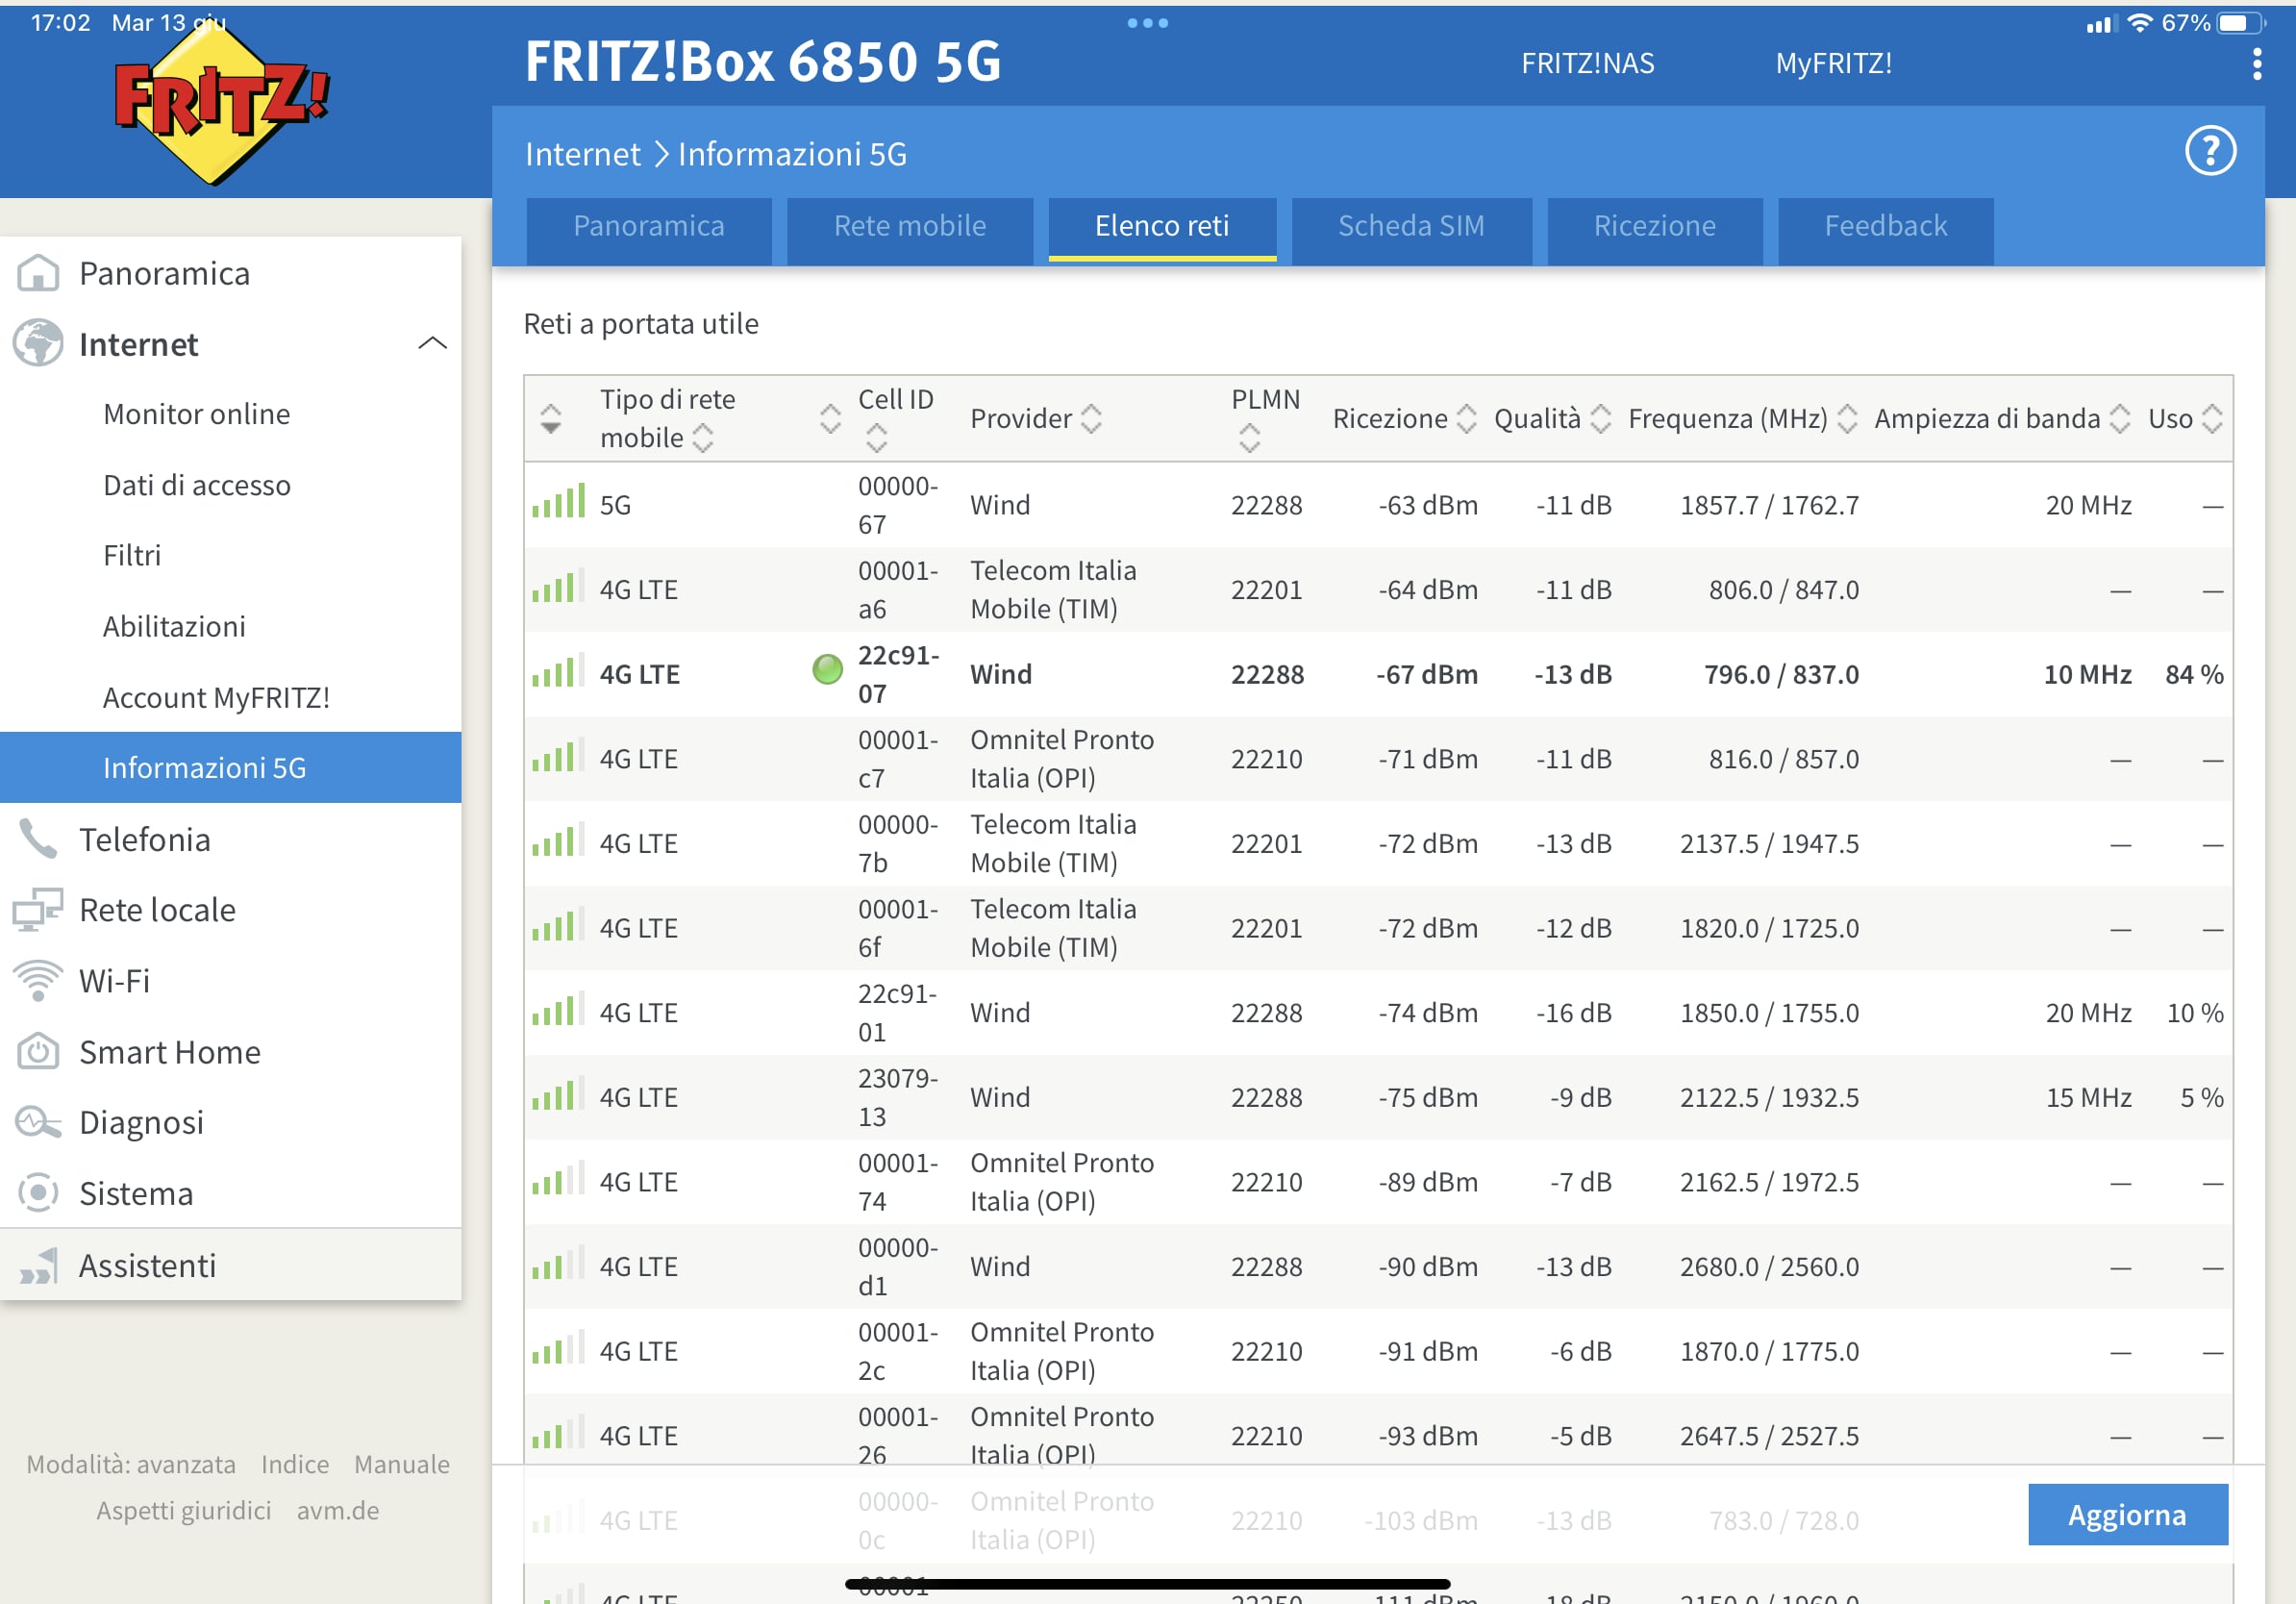Sort table by Uso
Screen dimensions: 2296x1604
point(2212,418)
